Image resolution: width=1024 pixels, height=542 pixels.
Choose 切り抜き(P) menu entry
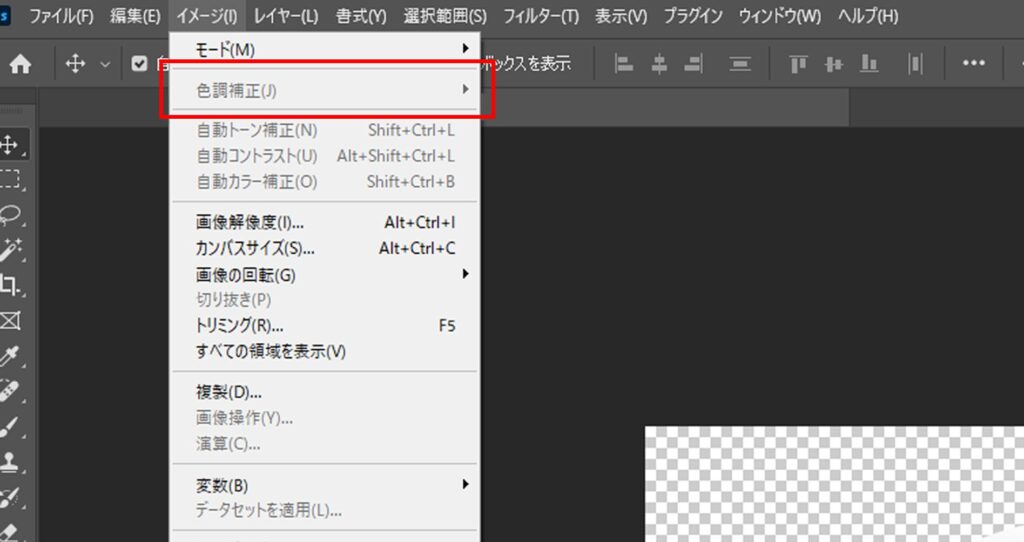click(x=325, y=300)
